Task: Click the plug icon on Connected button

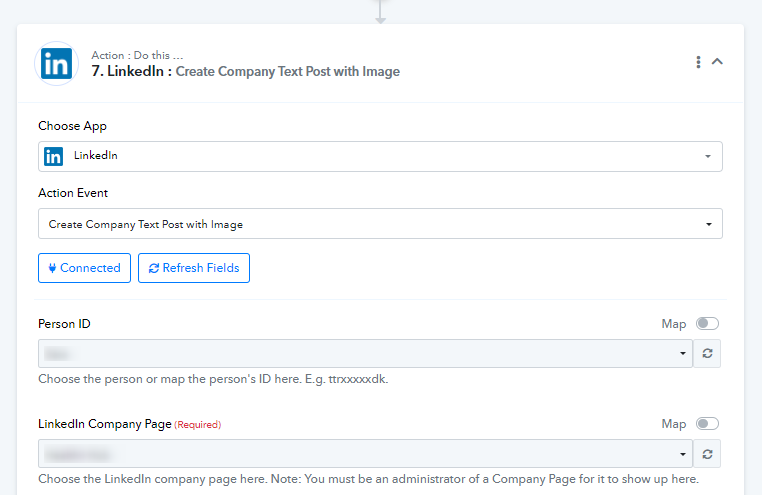Action: tap(52, 268)
